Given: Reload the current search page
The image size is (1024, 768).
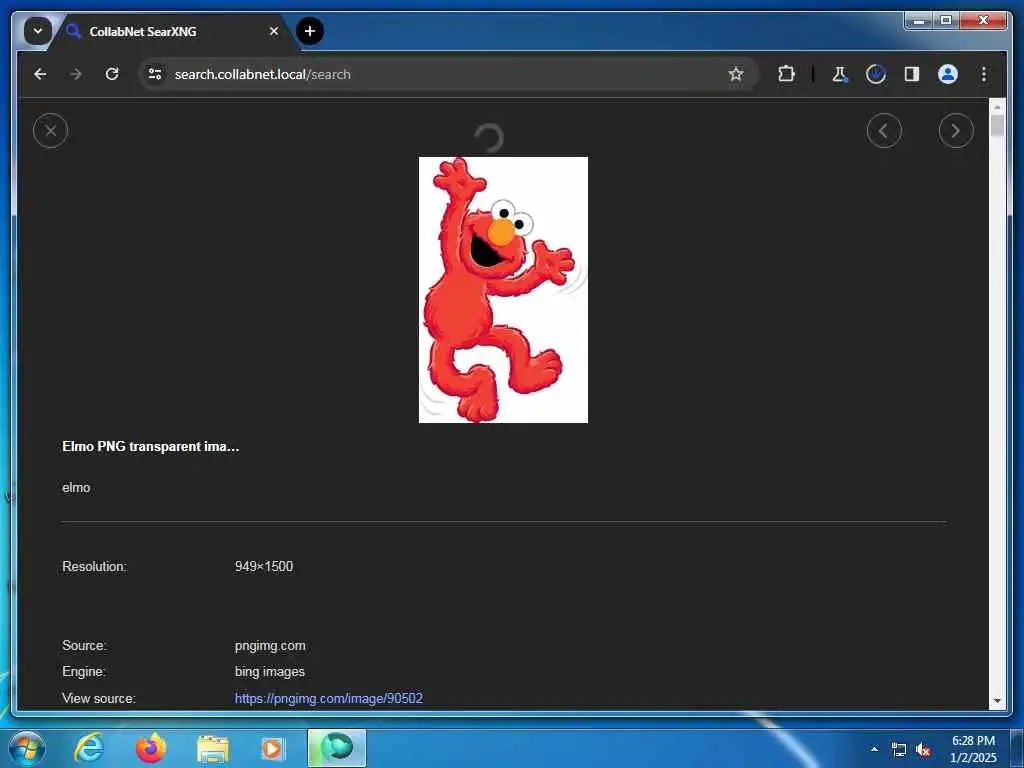Looking at the screenshot, I should (x=112, y=74).
